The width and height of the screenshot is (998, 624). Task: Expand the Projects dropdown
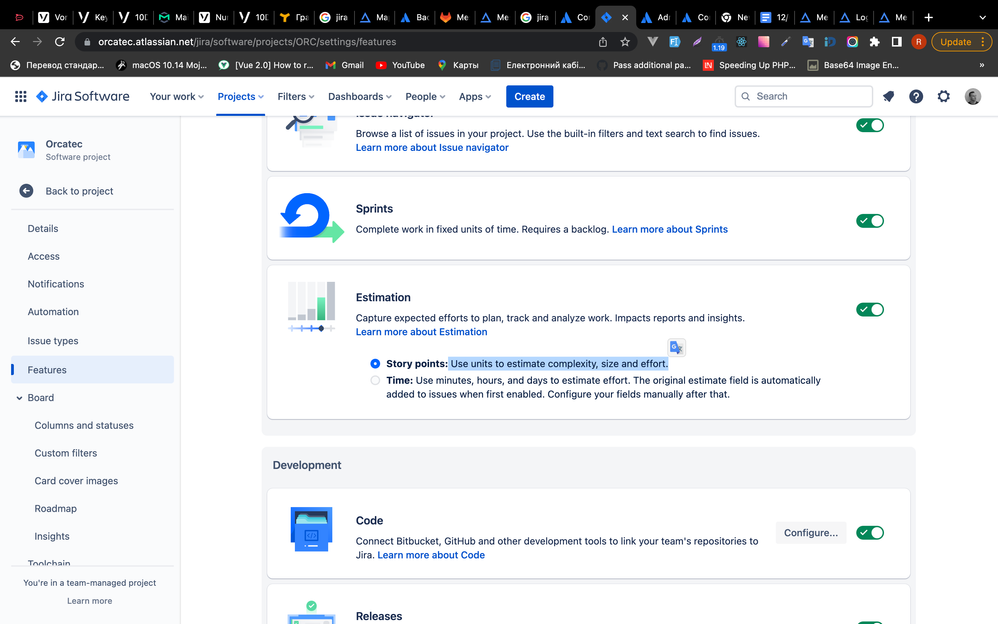[241, 96]
